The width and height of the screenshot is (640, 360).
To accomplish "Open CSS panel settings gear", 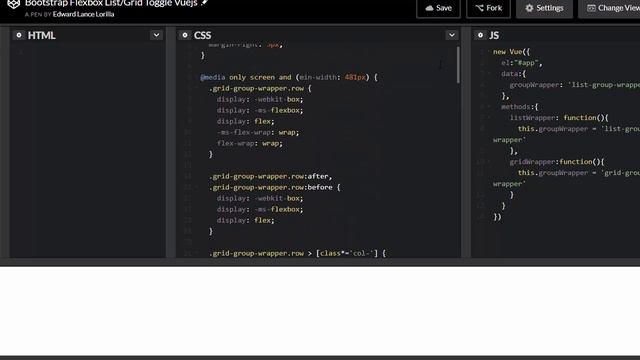I will [x=185, y=35].
